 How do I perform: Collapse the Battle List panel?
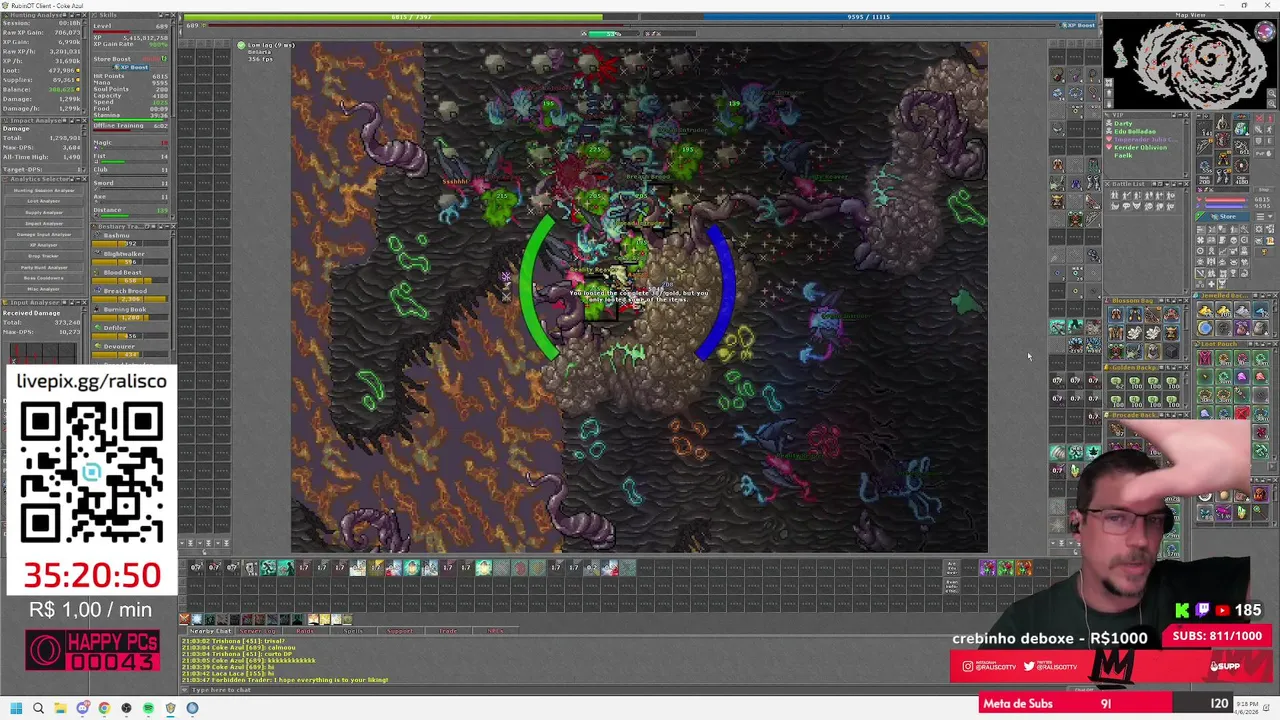[1178, 184]
